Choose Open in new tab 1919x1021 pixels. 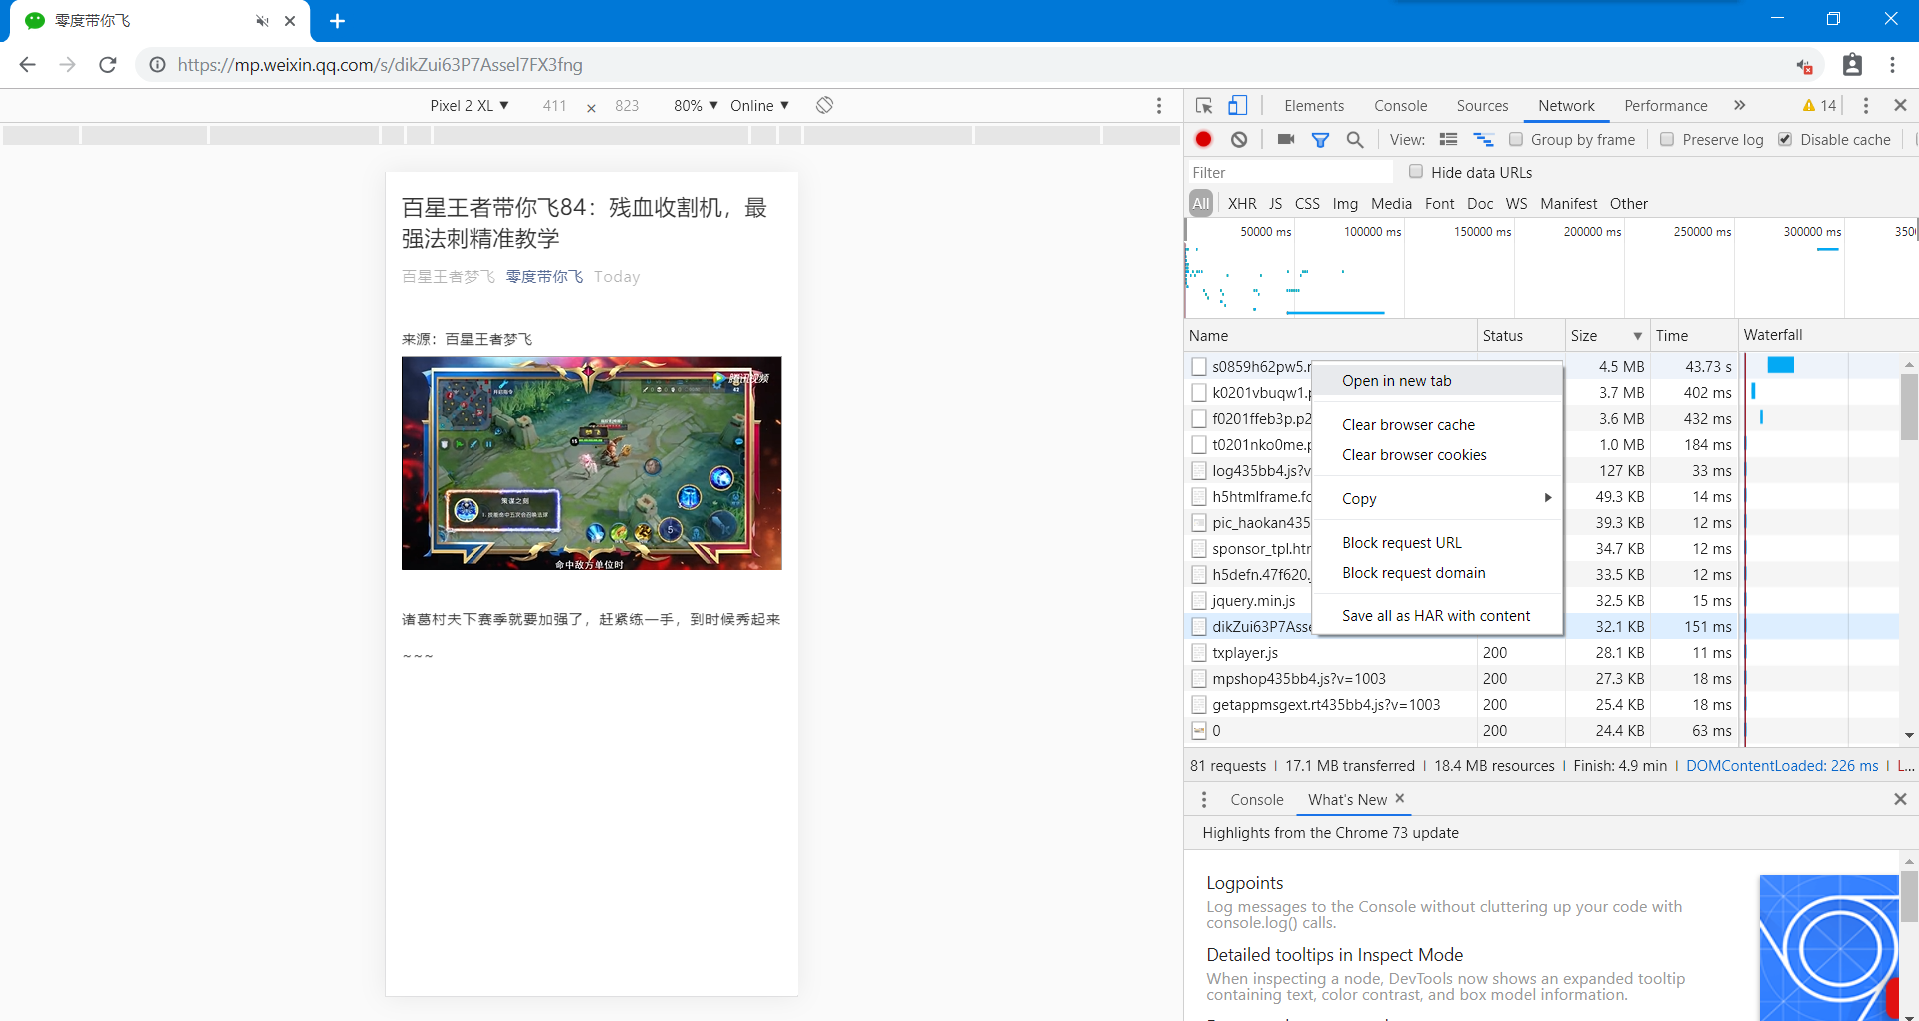pyautogui.click(x=1396, y=380)
